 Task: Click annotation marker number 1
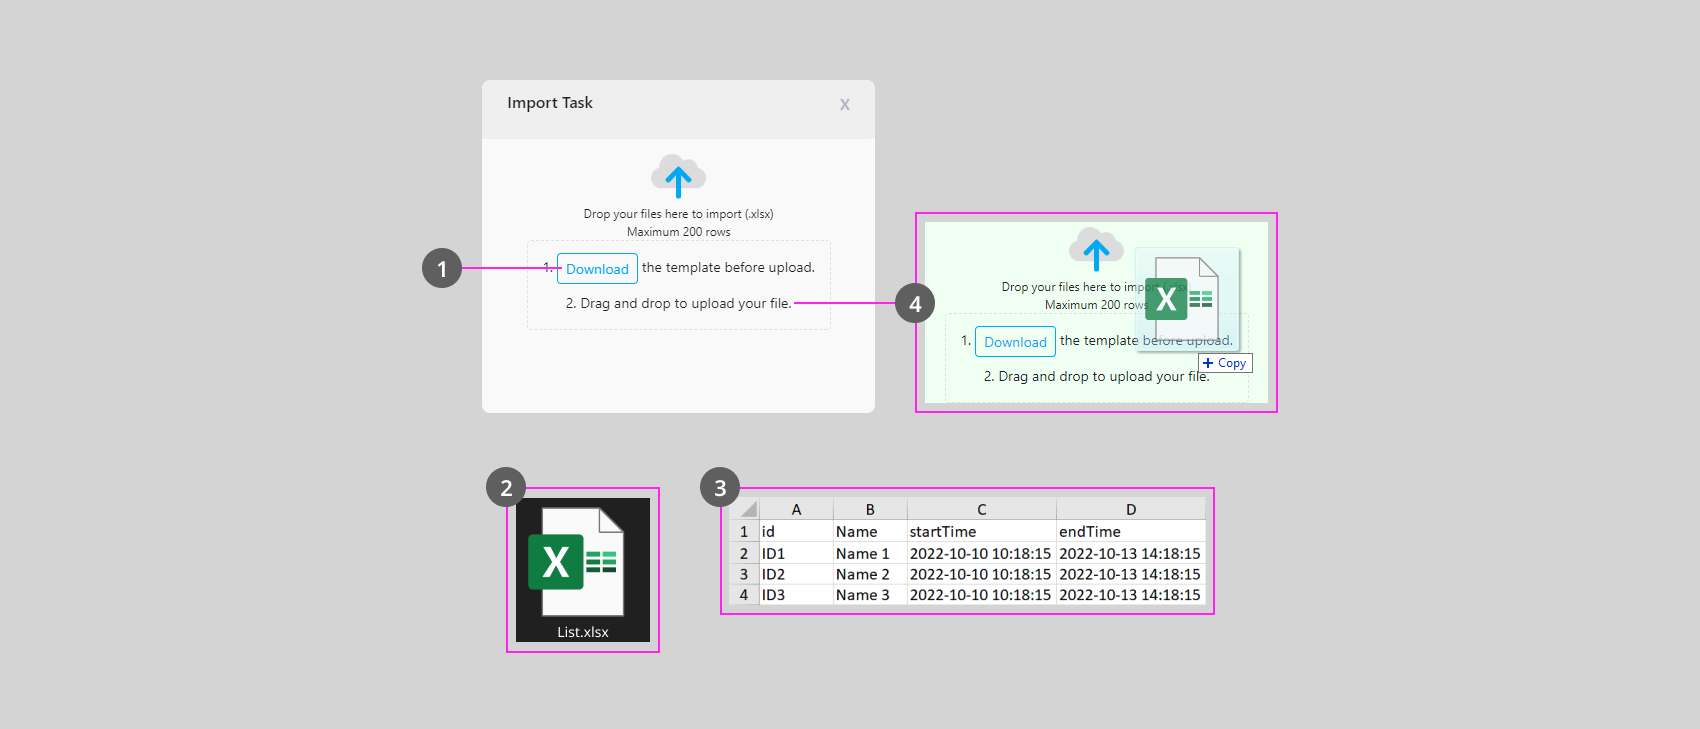coord(442,268)
